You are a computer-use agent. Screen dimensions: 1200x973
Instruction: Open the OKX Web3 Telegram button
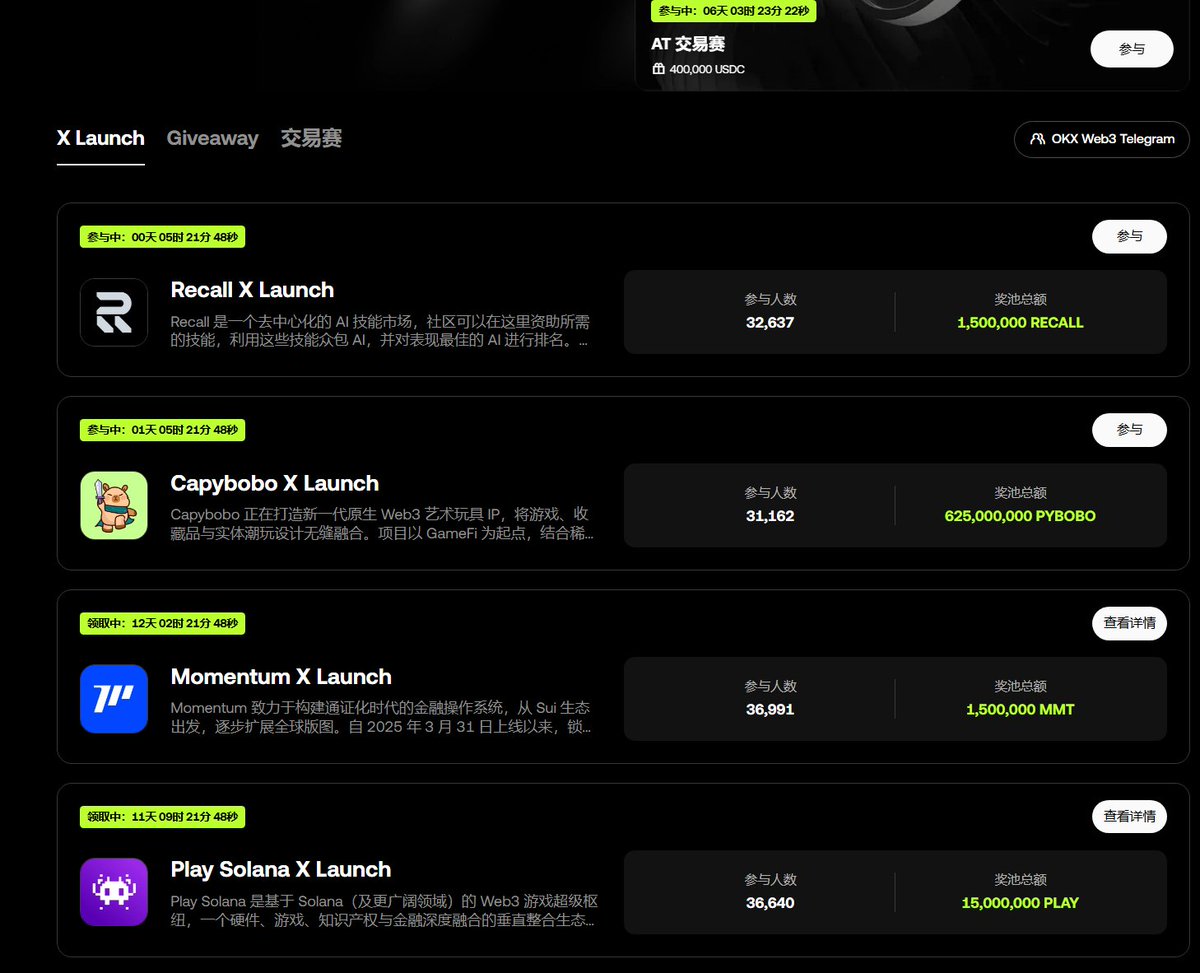1102,139
